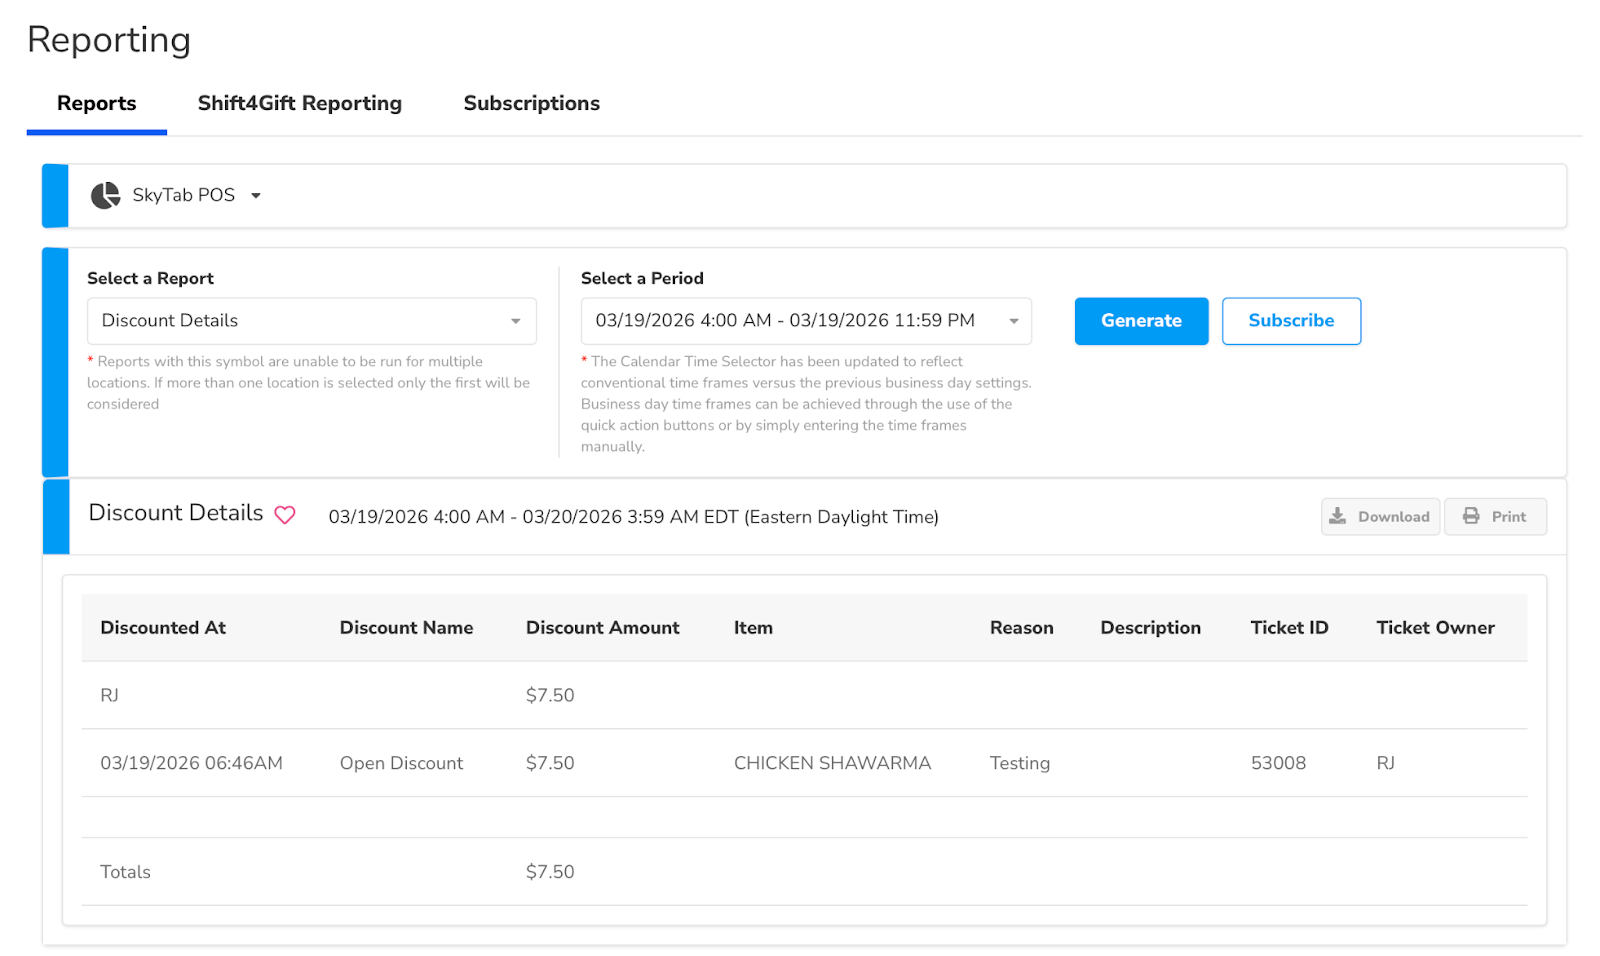This screenshot has width=1600, height=956.
Task: Open the Subscriptions tab
Action: [531, 103]
